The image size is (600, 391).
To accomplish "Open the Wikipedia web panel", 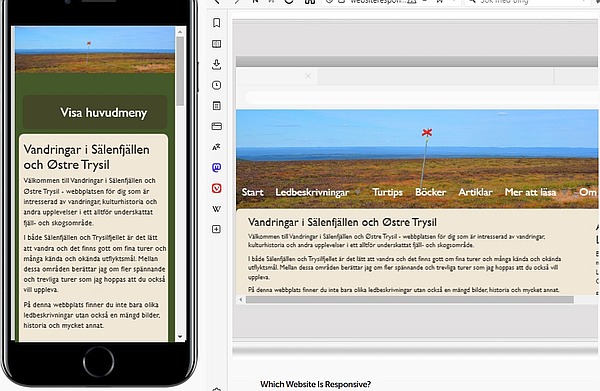I will click(217, 209).
